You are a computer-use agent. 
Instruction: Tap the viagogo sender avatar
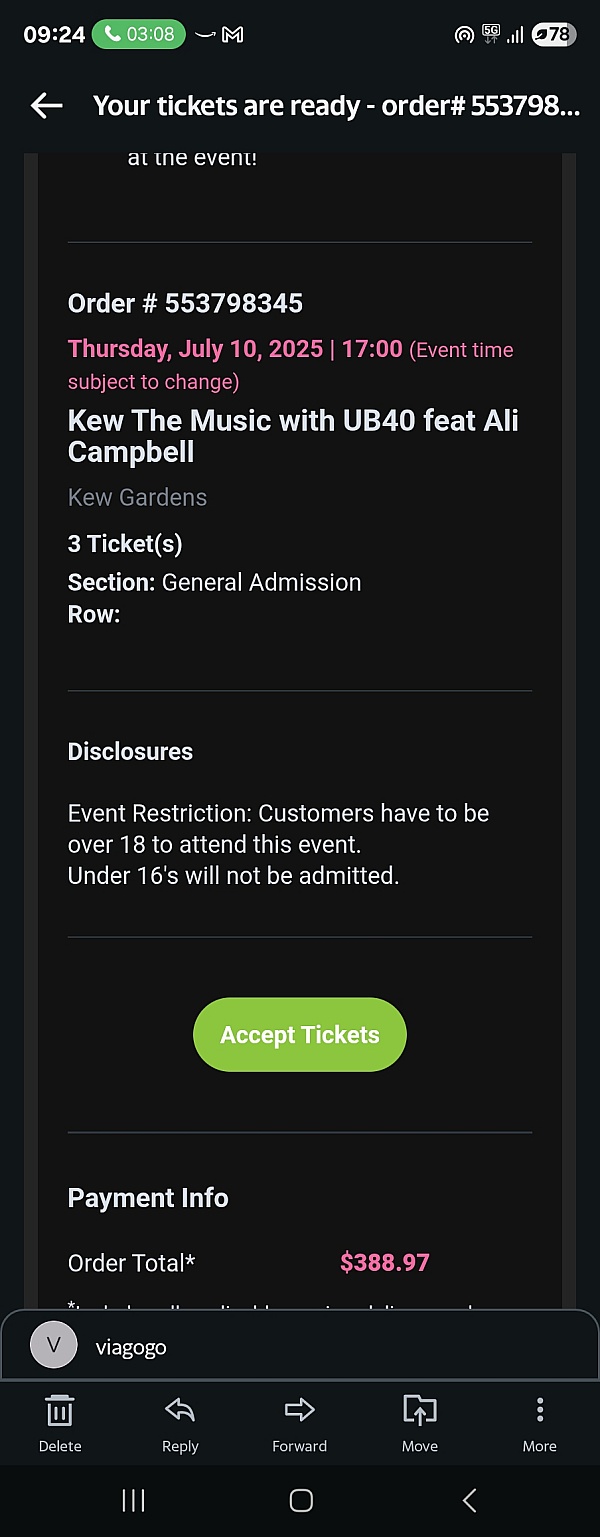pos(54,1346)
